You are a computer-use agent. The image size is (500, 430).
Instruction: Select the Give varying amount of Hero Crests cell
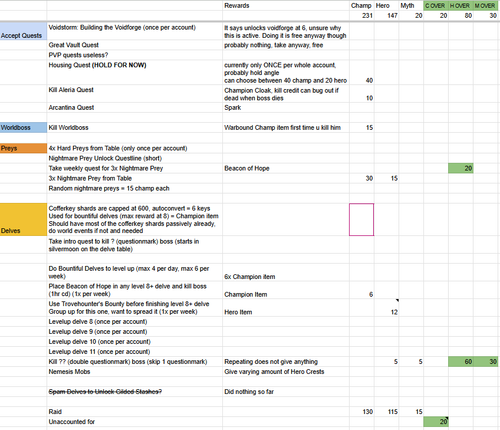pyautogui.click(x=286, y=371)
